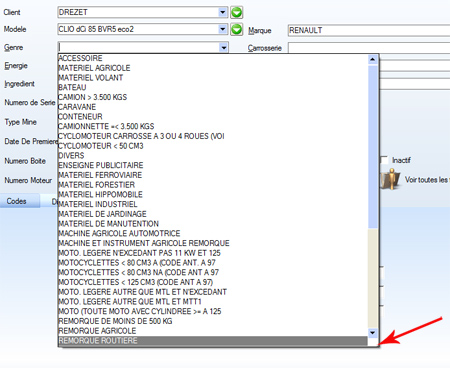The height and width of the screenshot is (368, 450).
Task: Select MATERIEL HIPPOMOBILE
Action: pyautogui.click(x=213, y=195)
